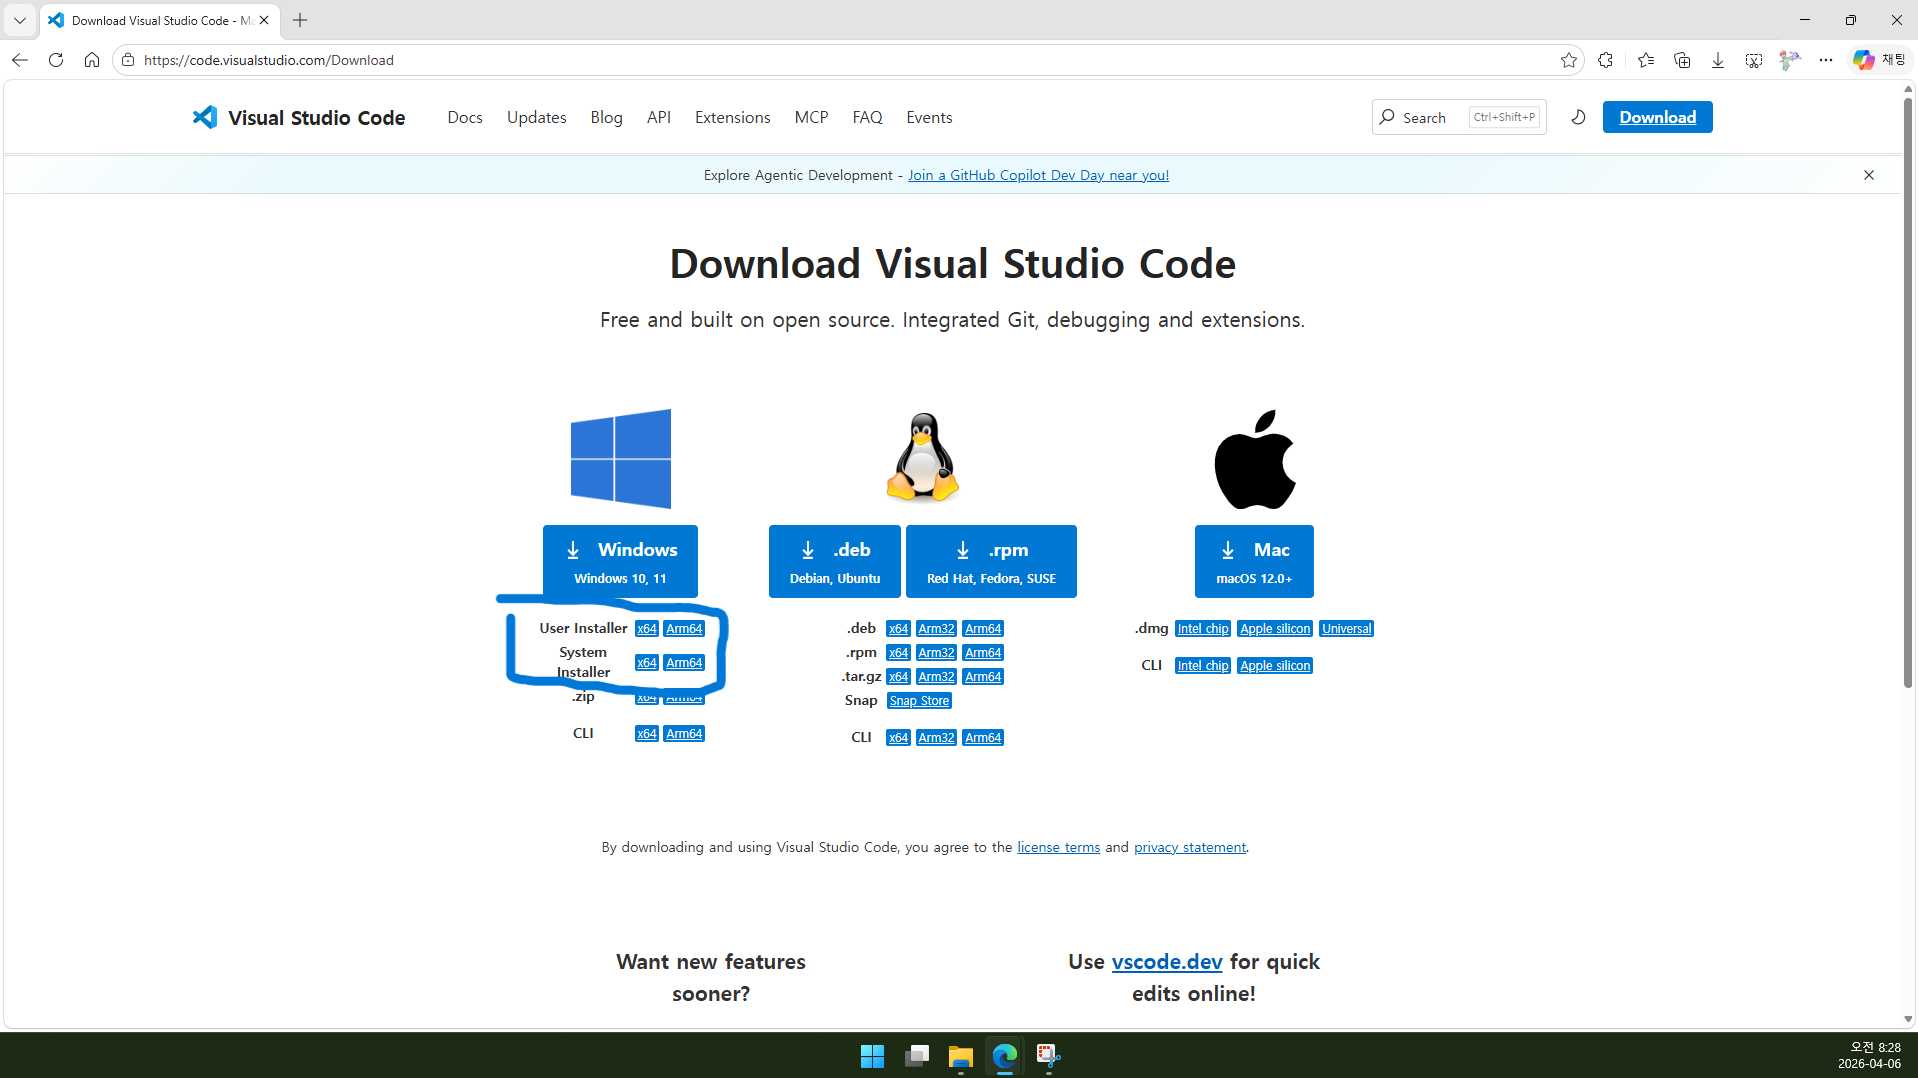Screen dimensions: 1918x1078
Task: Open Join a GitHub Copilot Dev Day link
Action: pos(1038,175)
